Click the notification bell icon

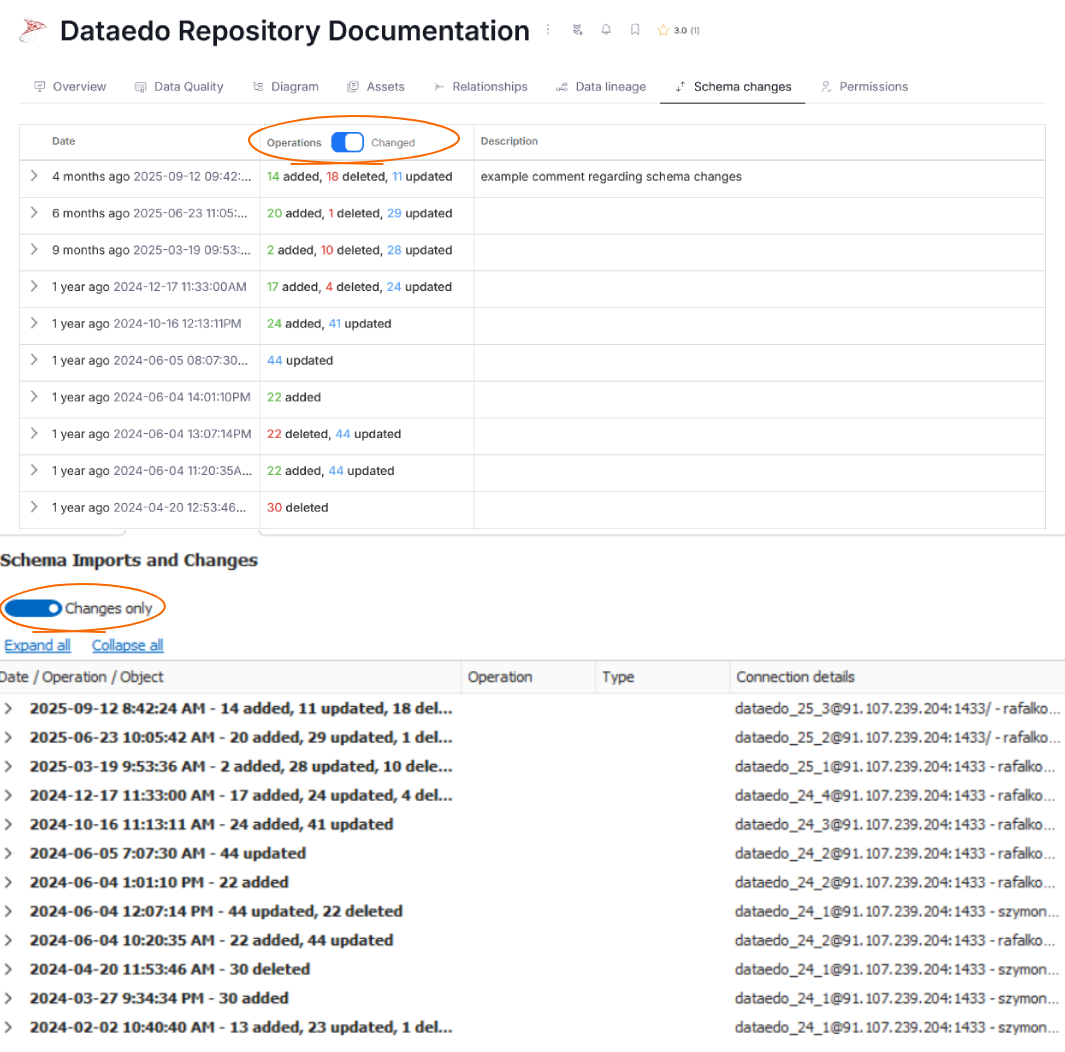coord(606,30)
